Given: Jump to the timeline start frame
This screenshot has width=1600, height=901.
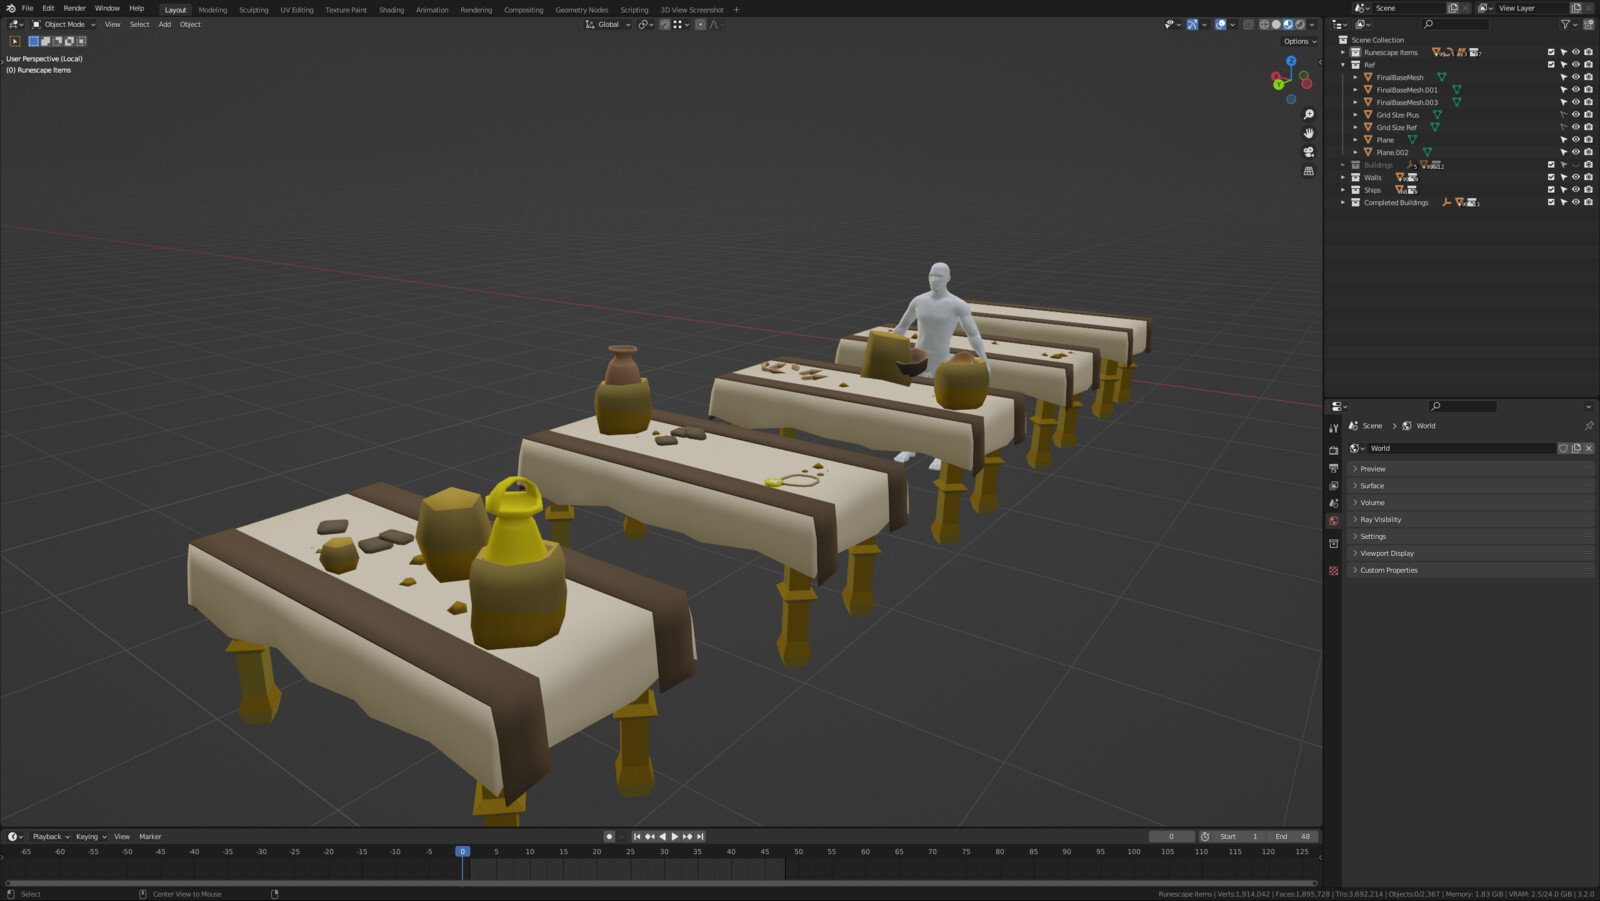Looking at the screenshot, I should pyautogui.click(x=636, y=837).
